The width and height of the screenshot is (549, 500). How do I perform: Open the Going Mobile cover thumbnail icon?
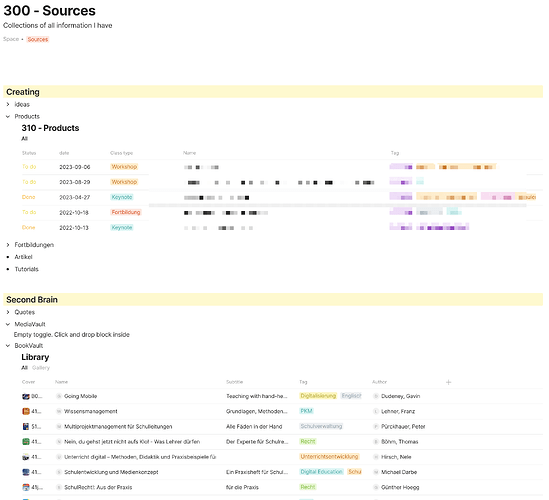[26, 396]
